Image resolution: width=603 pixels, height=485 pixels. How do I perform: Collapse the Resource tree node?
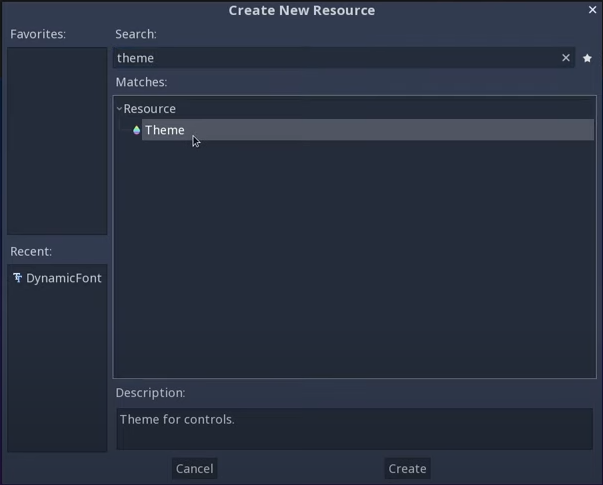[x=119, y=109]
